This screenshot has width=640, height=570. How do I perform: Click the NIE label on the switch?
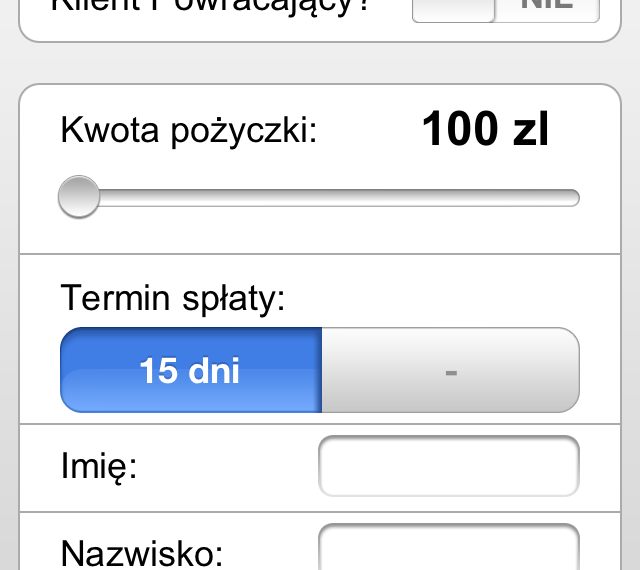point(547,8)
